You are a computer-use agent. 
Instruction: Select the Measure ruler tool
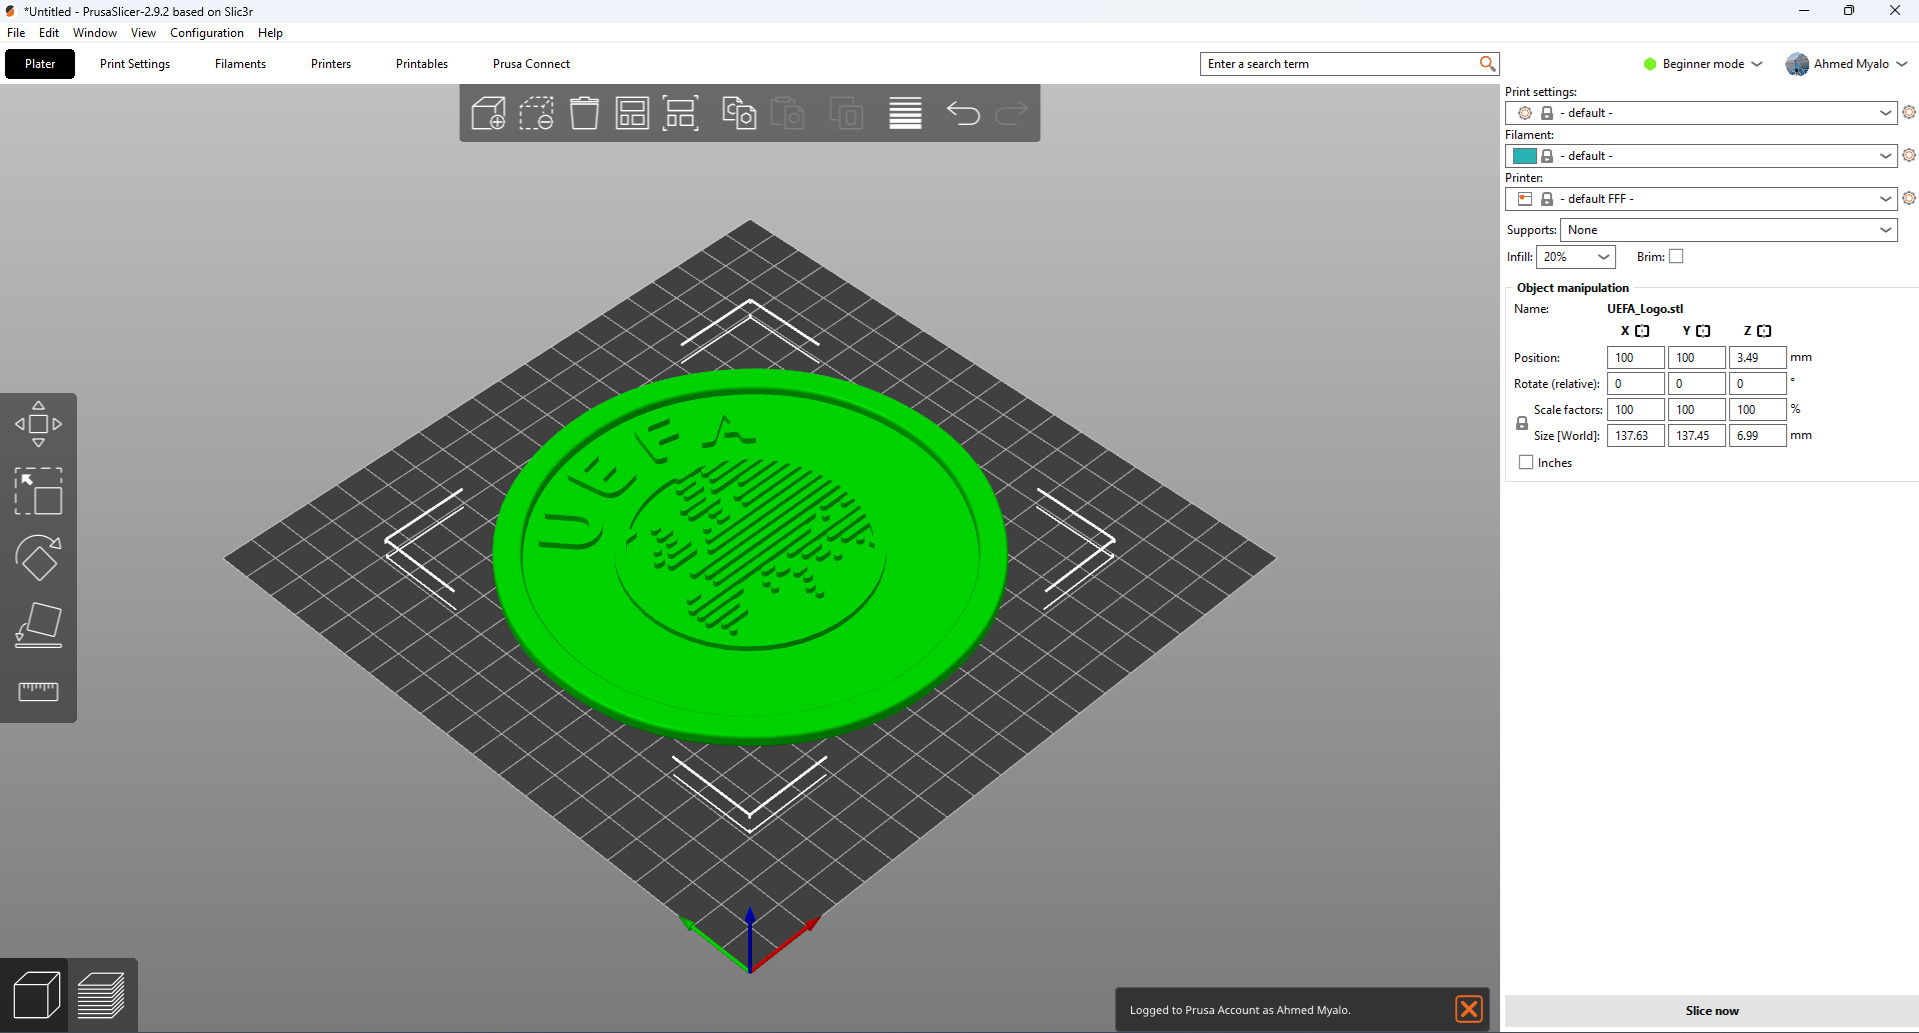coord(38,691)
